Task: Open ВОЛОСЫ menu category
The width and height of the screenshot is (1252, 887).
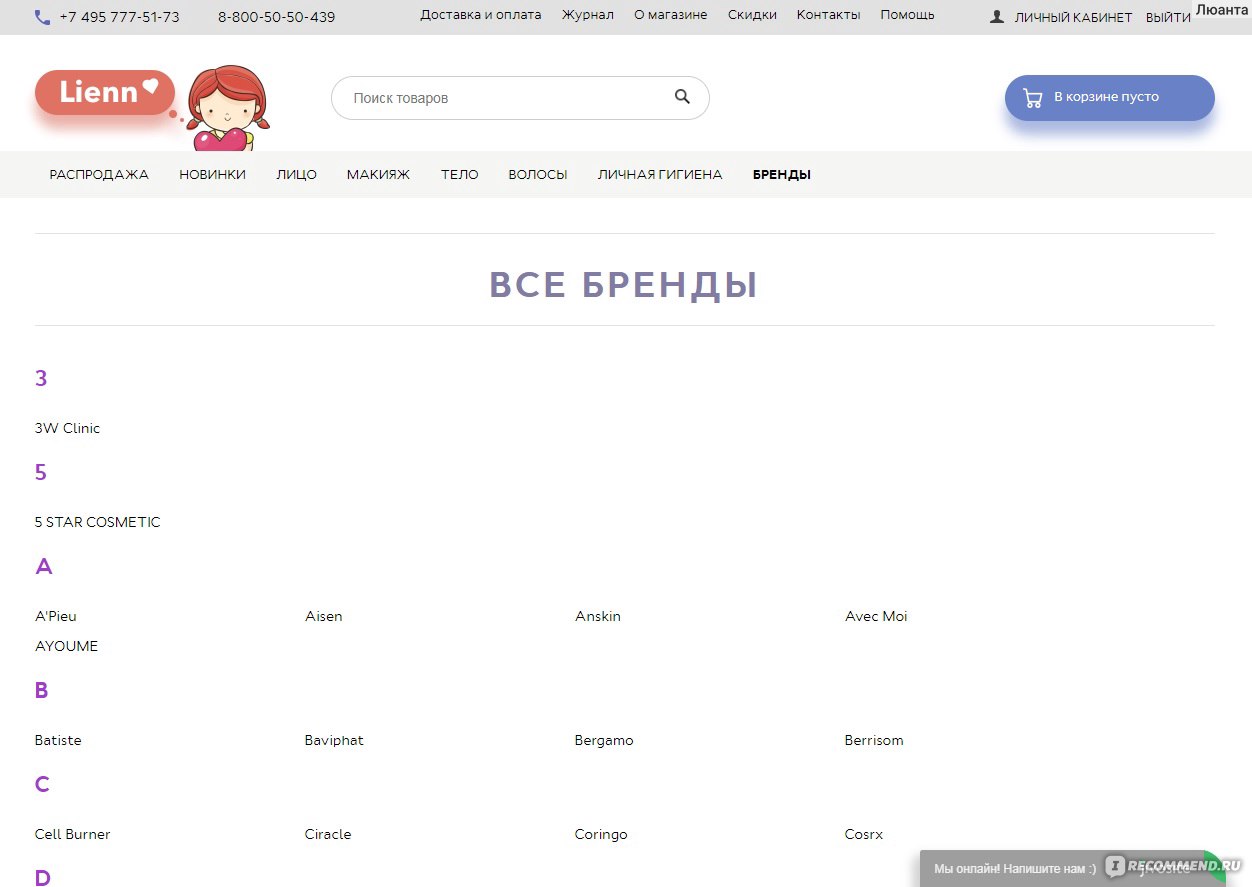Action: pos(538,175)
